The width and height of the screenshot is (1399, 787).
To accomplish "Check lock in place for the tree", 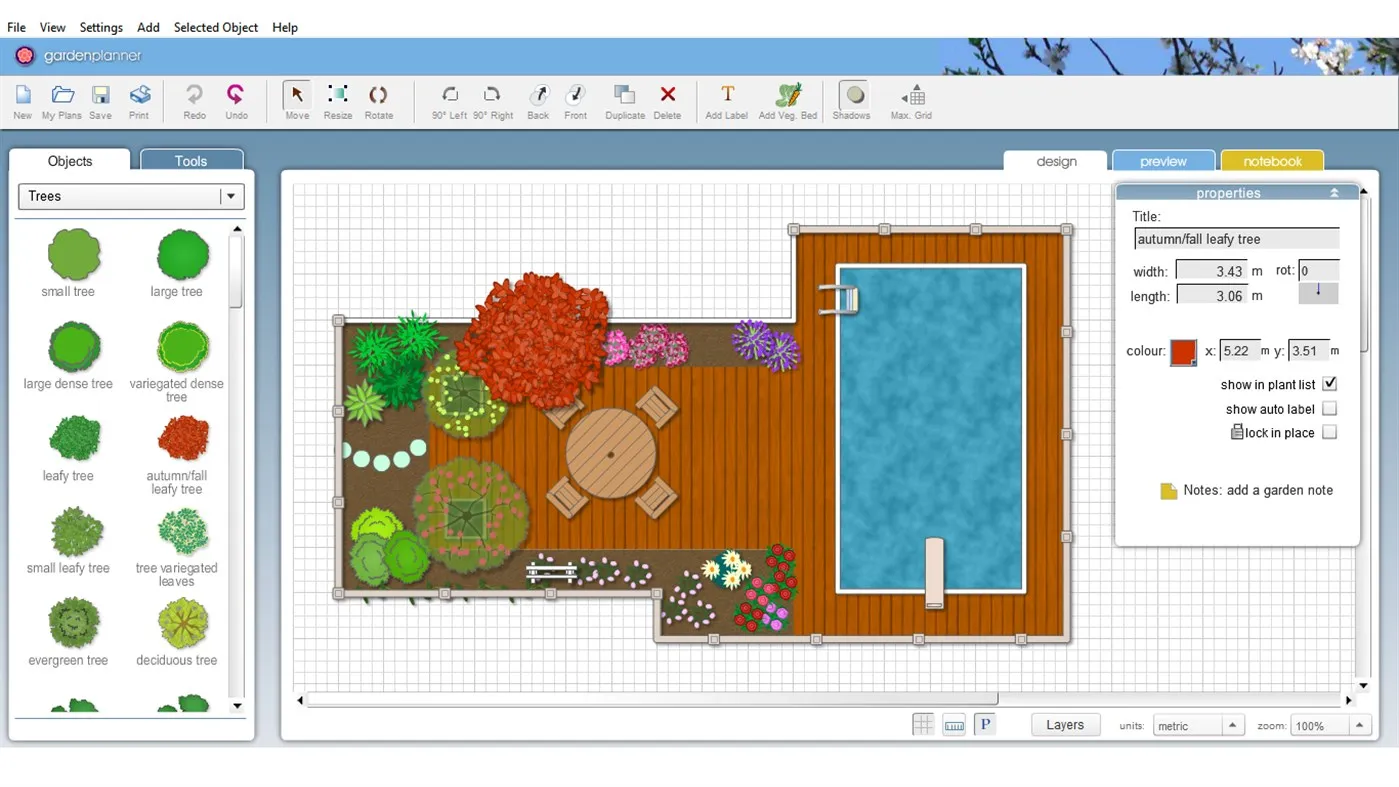I will point(1330,432).
